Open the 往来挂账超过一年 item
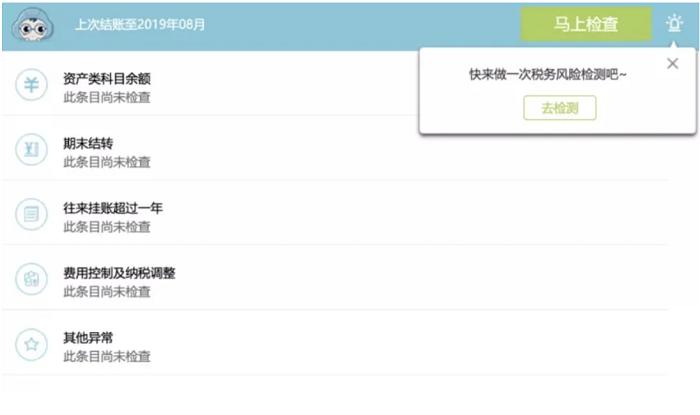Screen dimensions: 700x415 pyautogui.click(x=112, y=208)
